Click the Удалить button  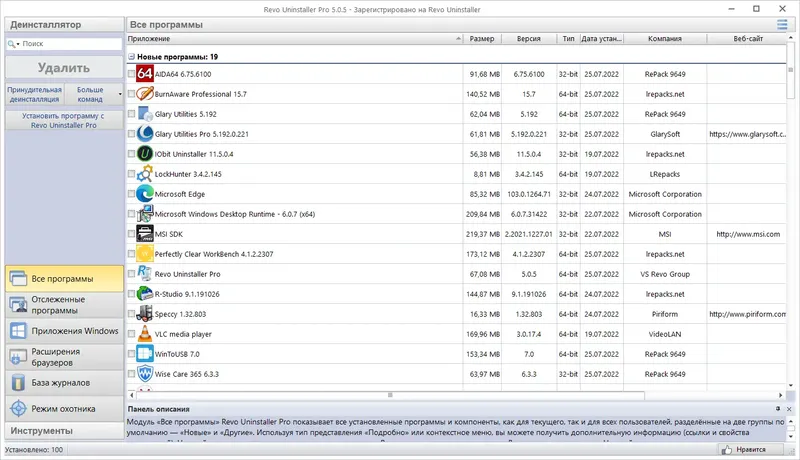(x=64, y=67)
